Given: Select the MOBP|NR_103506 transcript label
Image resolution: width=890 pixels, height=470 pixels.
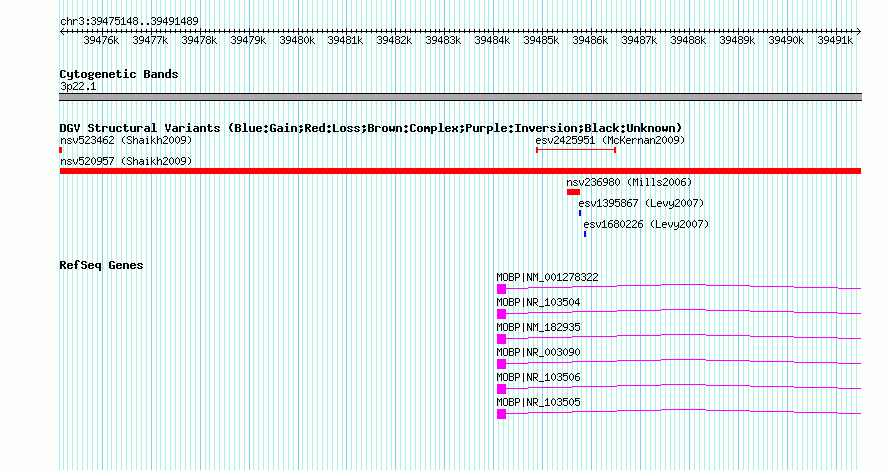Looking at the screenshot, I should coord(538,377).
